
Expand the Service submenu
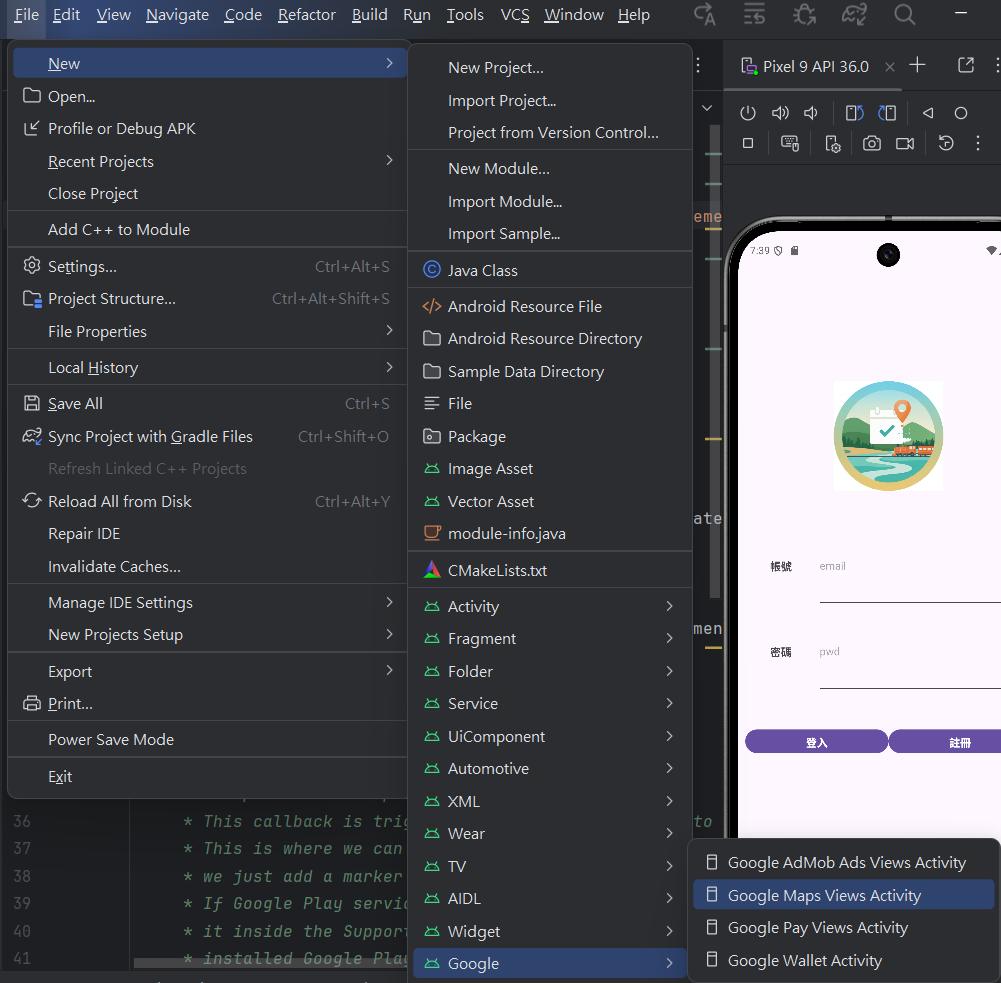pos(550,703)
